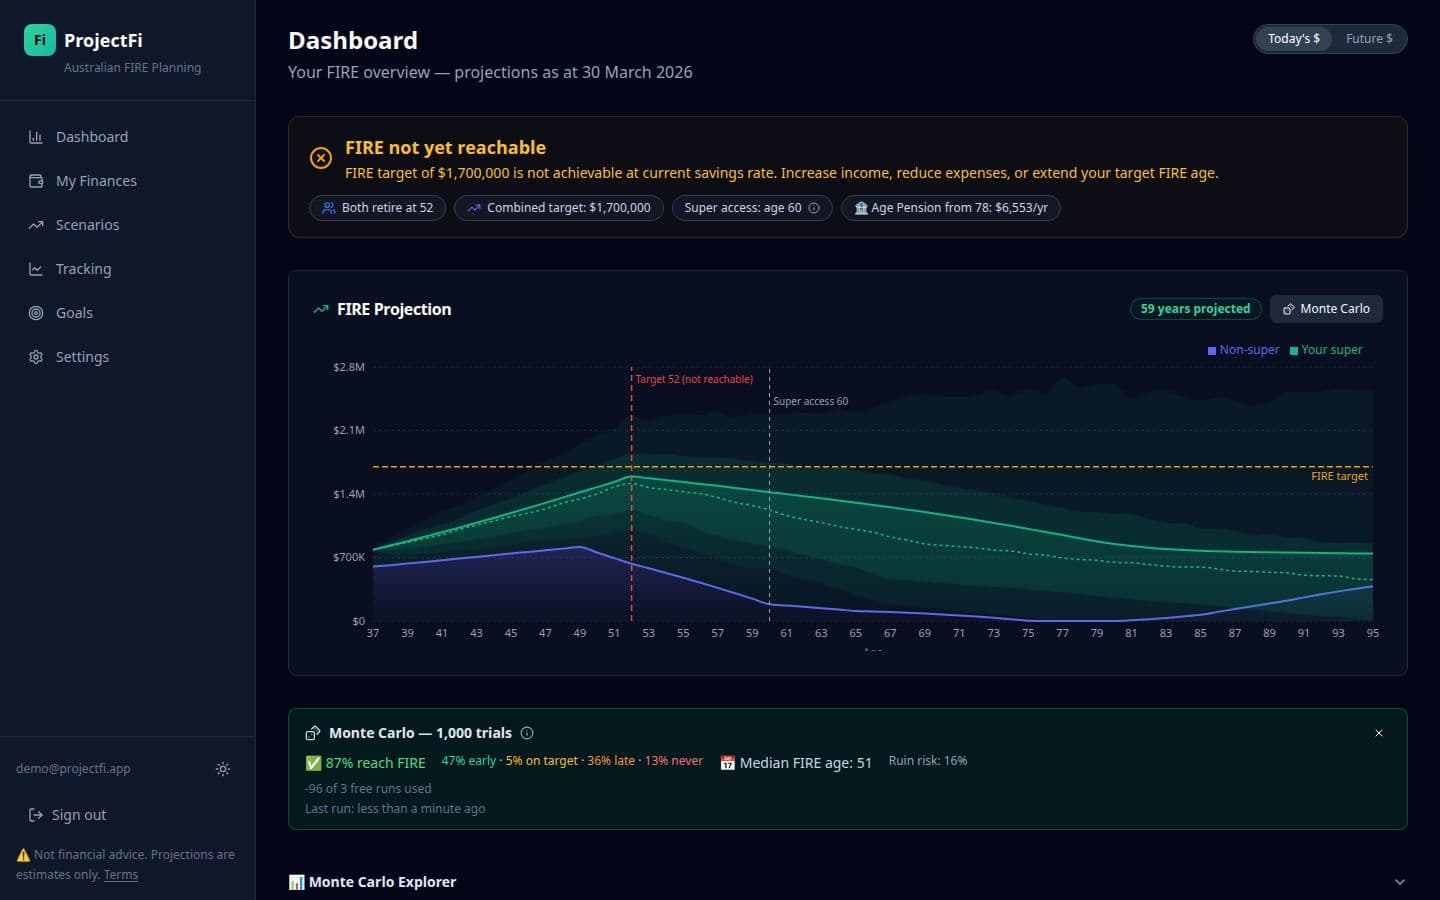The height and width of the screenshot is (900, 1440).
Task: Select the Goals target icon
Action: click(x=36, y=312)
